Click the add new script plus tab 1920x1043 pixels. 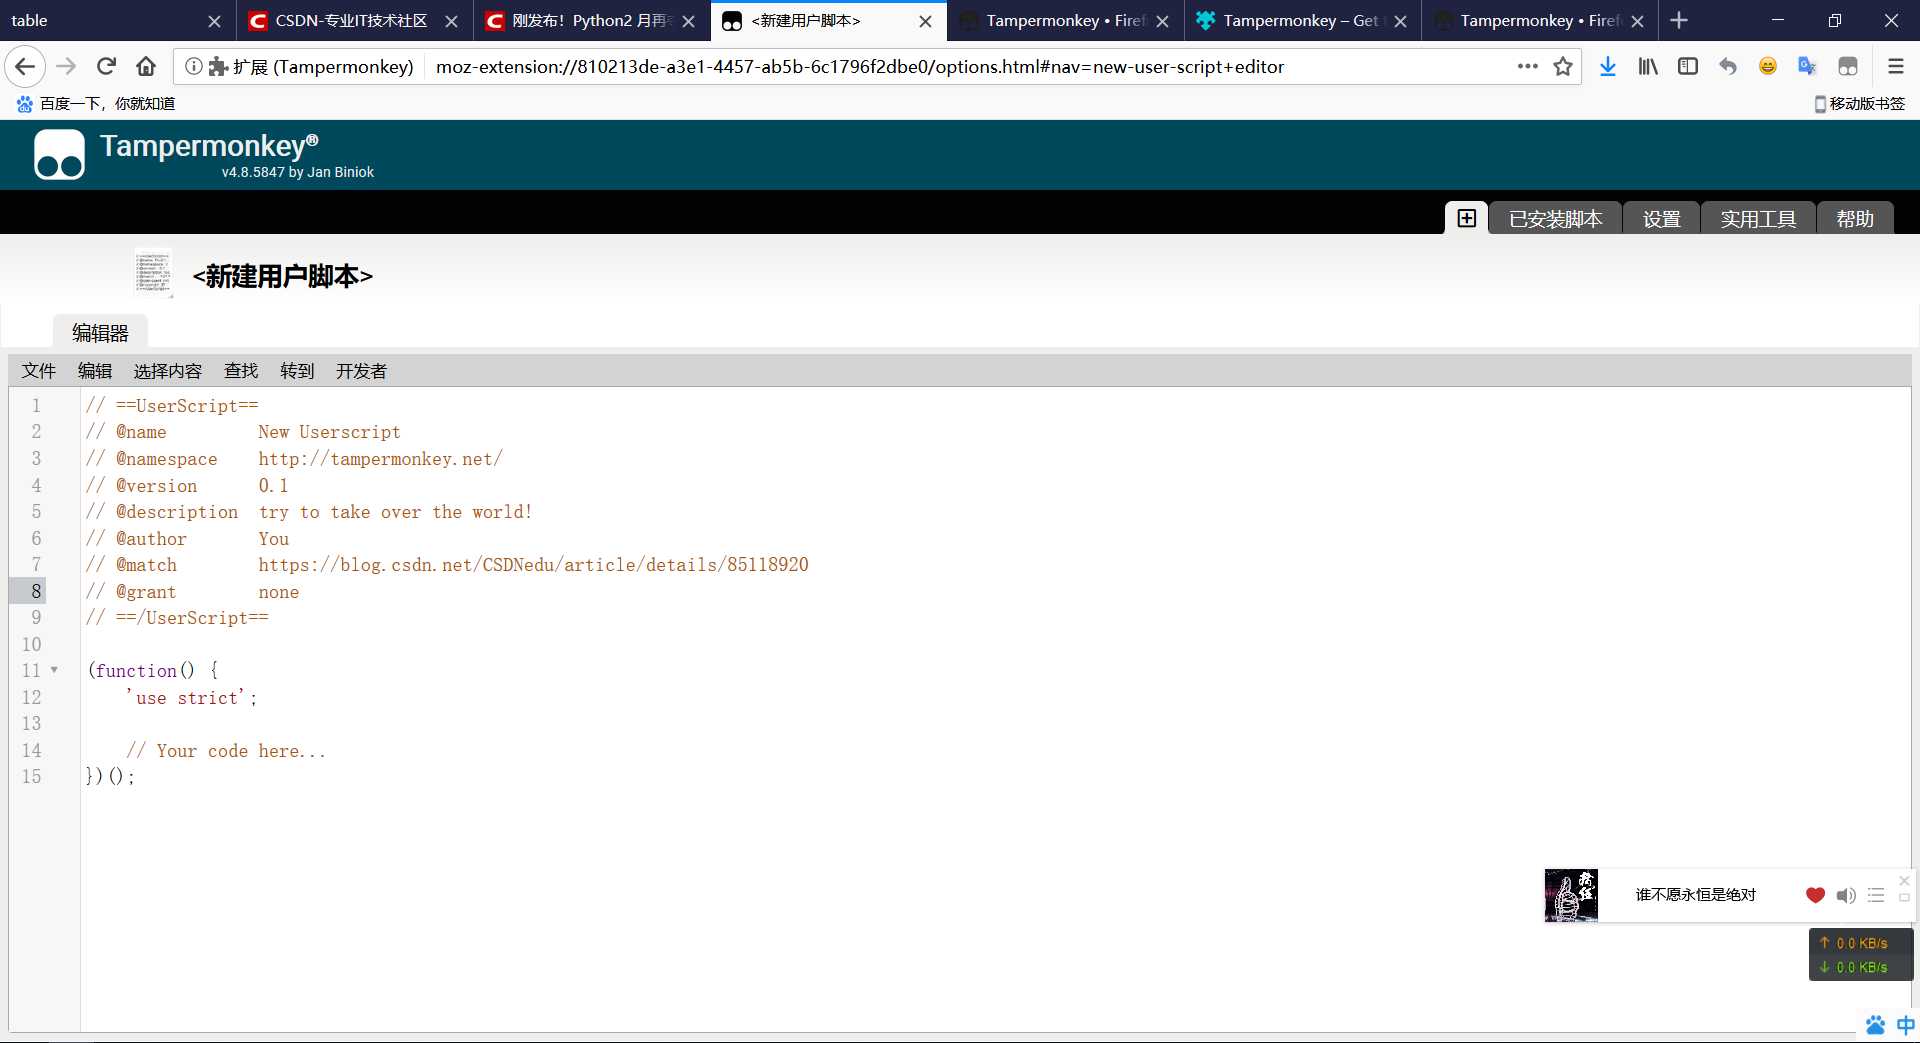click(x=1466, y=218)
